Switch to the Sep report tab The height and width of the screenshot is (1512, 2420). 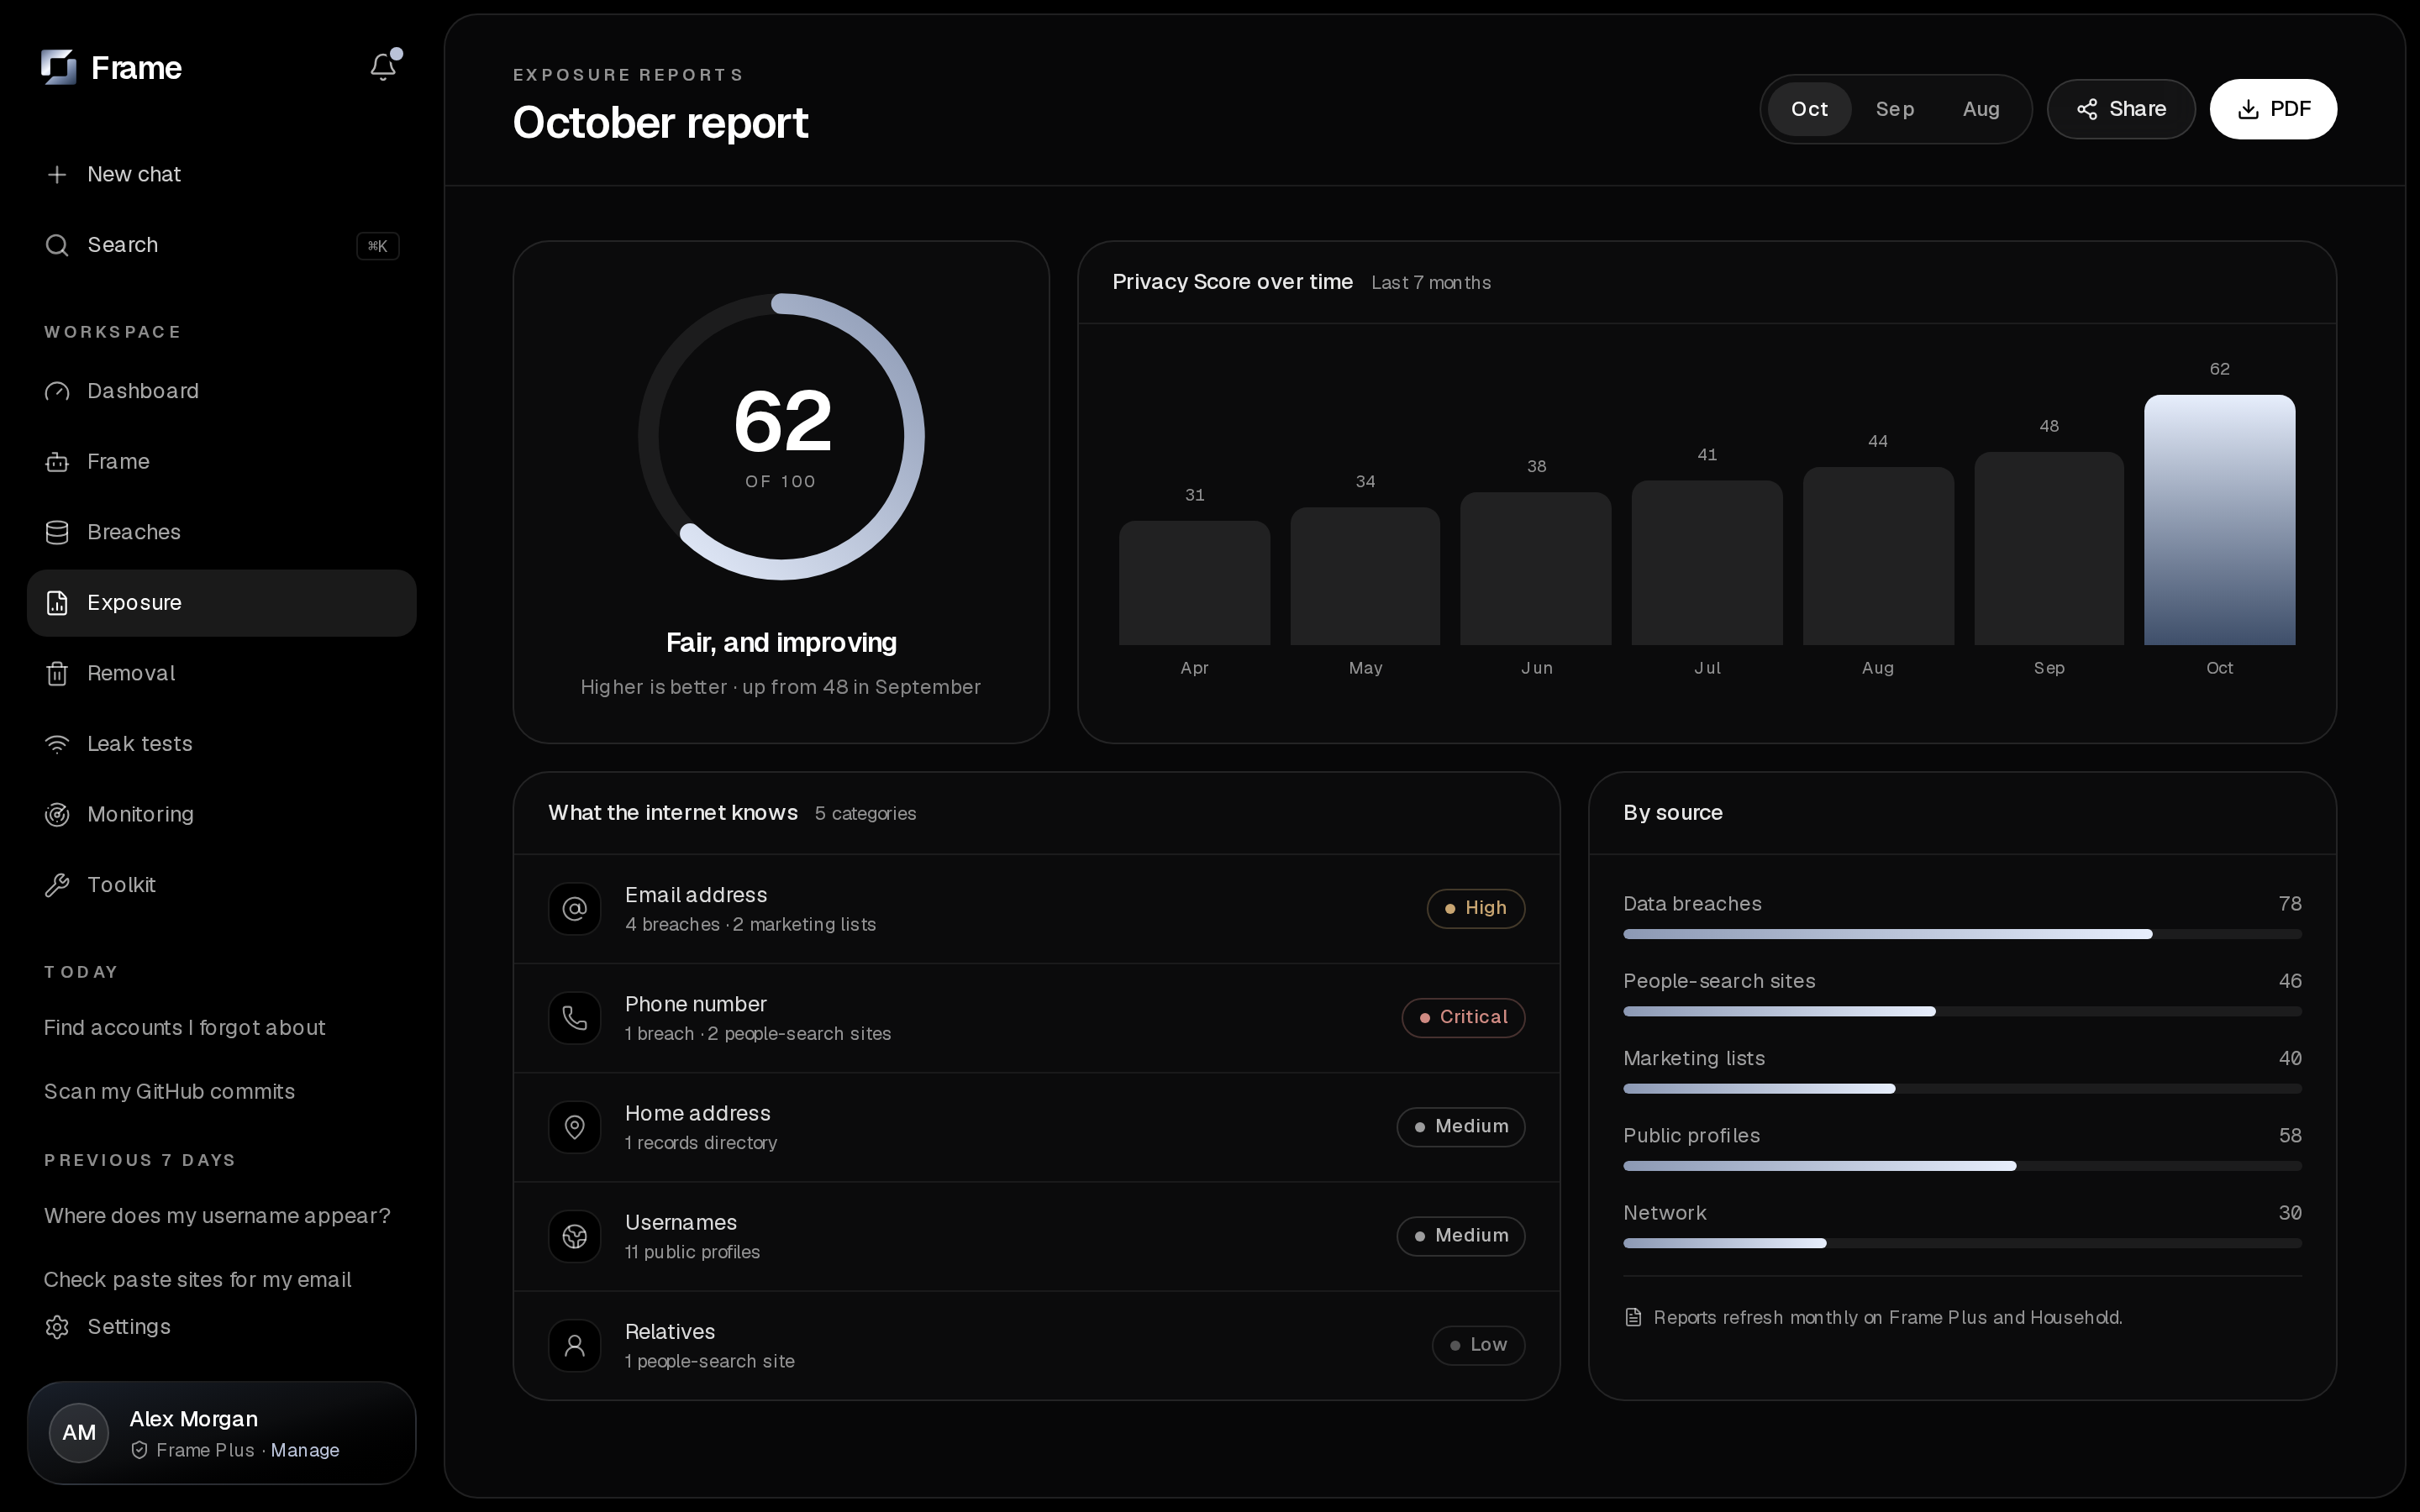pos(1895,109)
